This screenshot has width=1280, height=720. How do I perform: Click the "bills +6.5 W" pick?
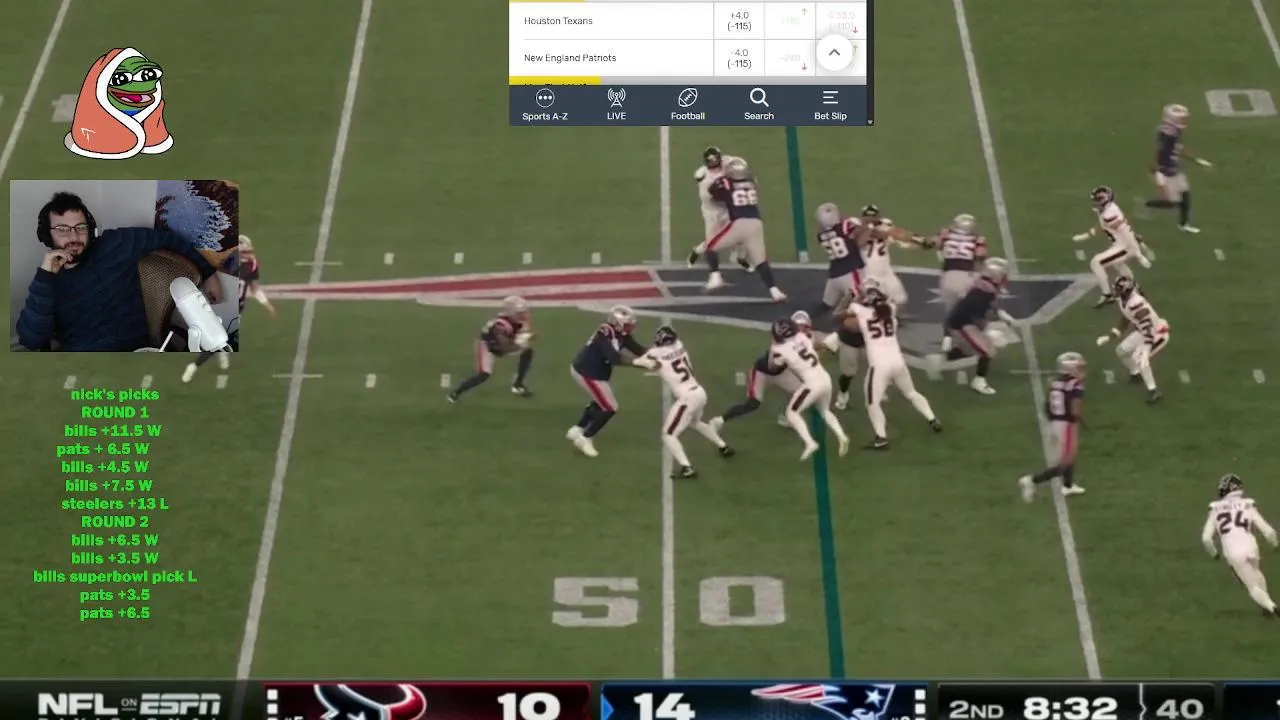coord(115,540)
